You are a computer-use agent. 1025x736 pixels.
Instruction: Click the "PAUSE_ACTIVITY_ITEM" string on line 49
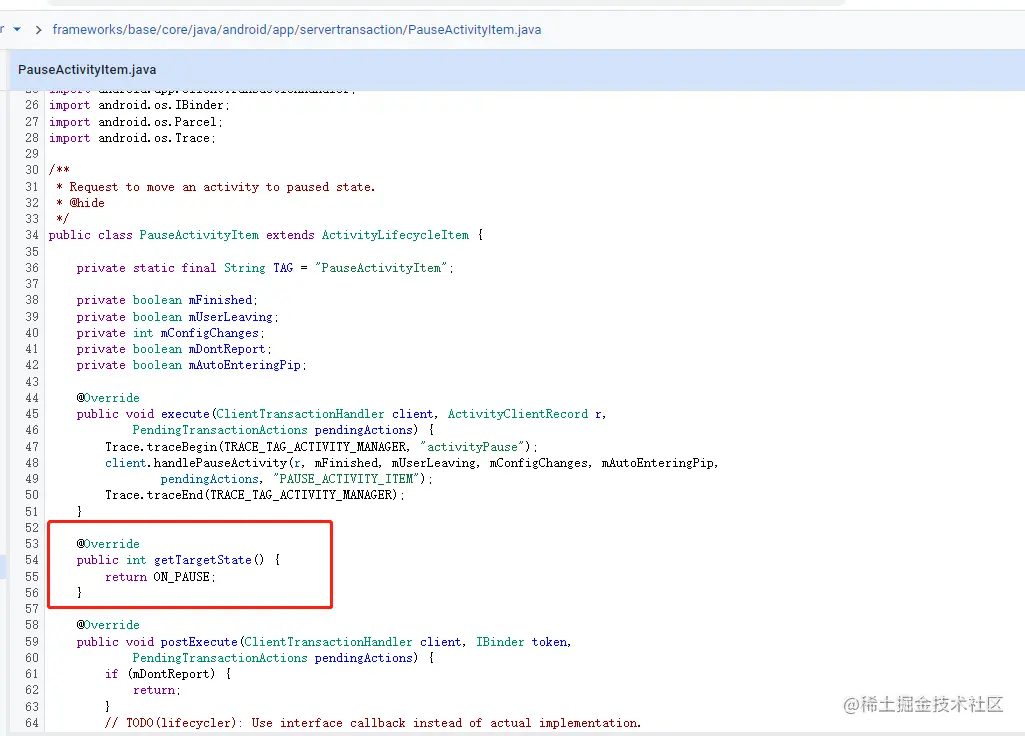click(346, 478)
